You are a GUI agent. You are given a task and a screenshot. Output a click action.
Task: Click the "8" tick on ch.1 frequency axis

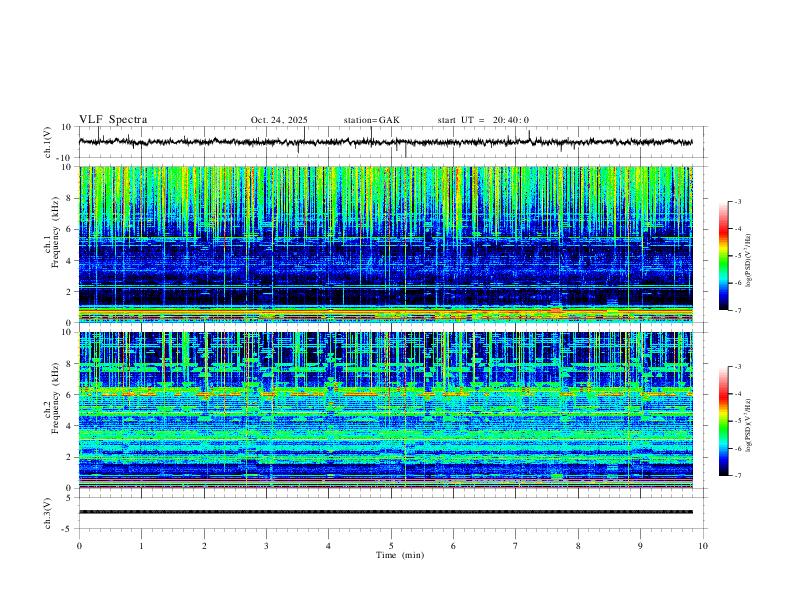pos(70,198)
